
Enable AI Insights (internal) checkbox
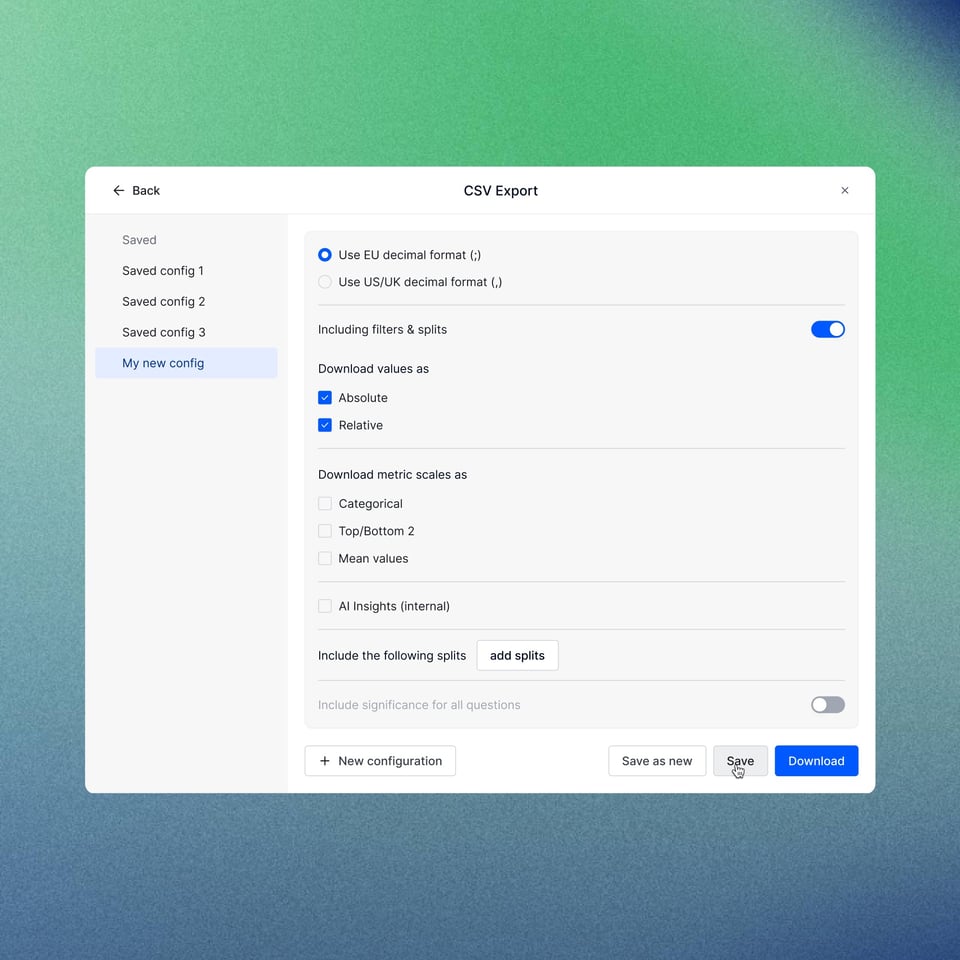[325, 606]
